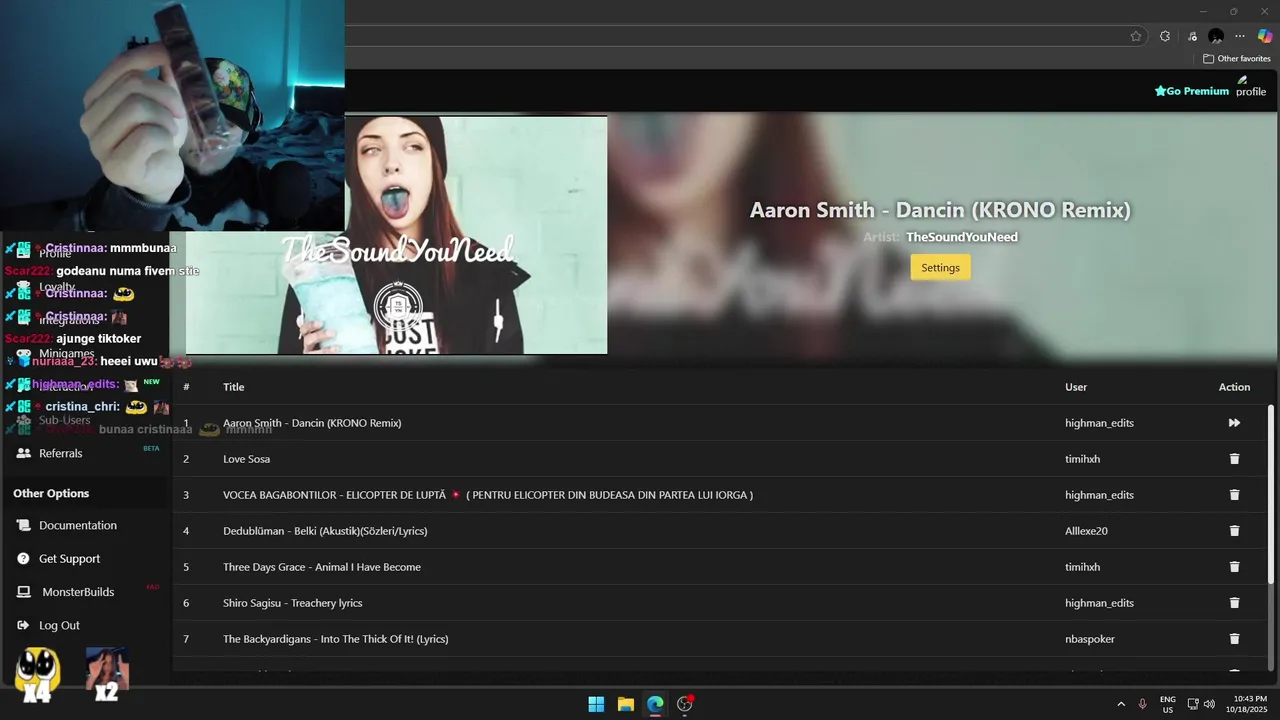Select The Backyardigans - Into The Thick title

[335, 639]
